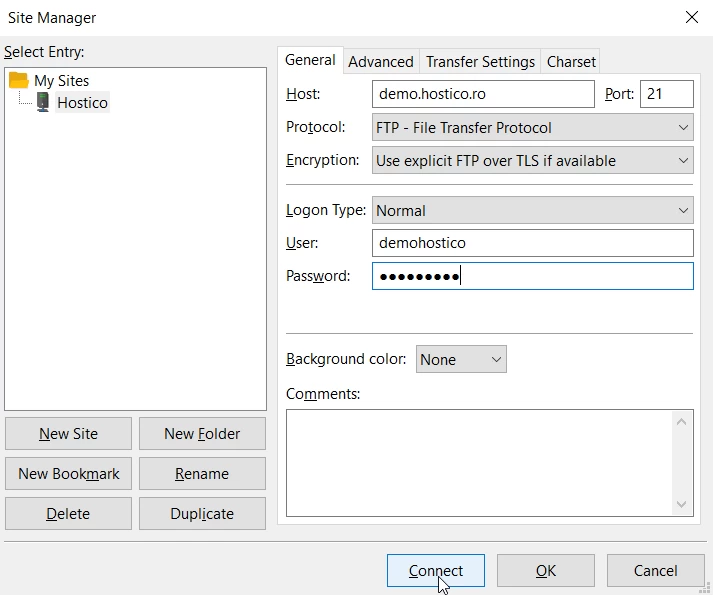The width and height of the screenshot is (713, 595).
Task: Choose a Background color from dropdown
Action: click(x=461, y=360)
